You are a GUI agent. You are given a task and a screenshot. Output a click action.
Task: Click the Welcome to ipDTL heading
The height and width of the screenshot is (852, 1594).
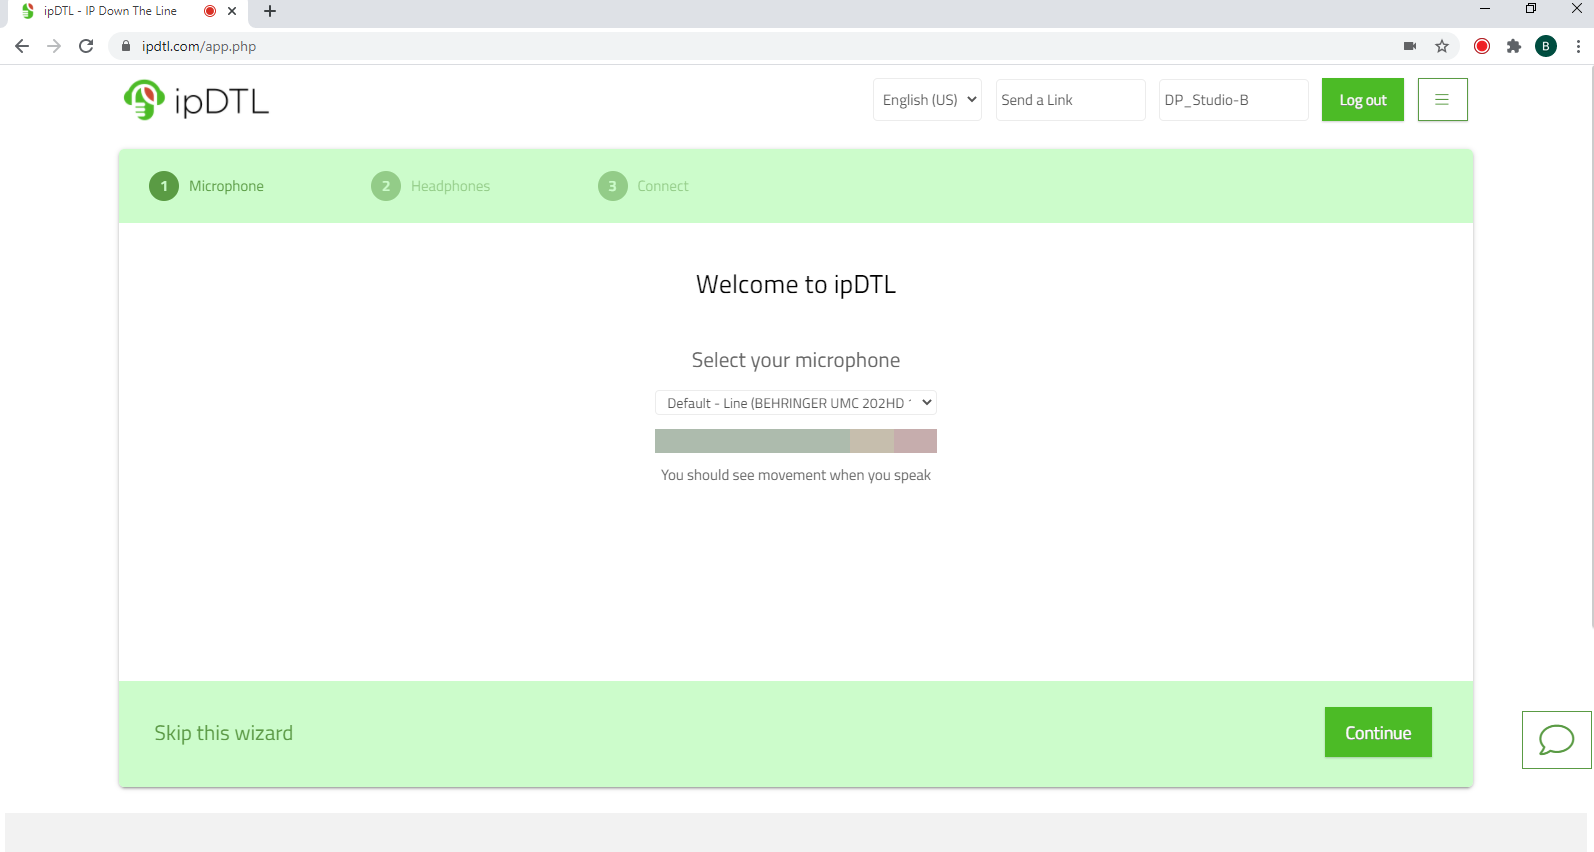click(796, 285)
